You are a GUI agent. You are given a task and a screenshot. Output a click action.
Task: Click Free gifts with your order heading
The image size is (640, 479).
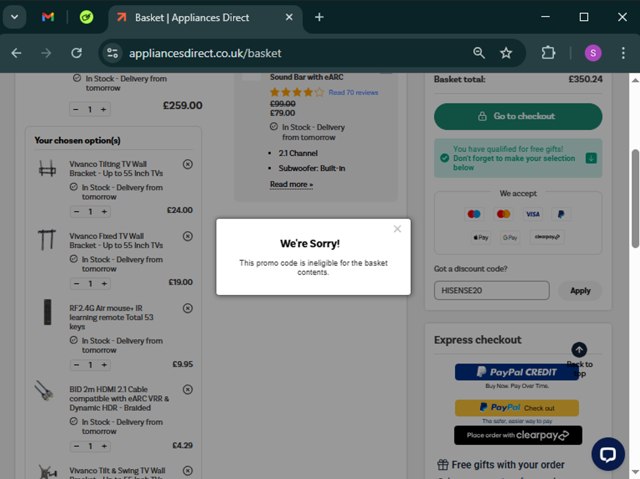(x=508, y=465)
